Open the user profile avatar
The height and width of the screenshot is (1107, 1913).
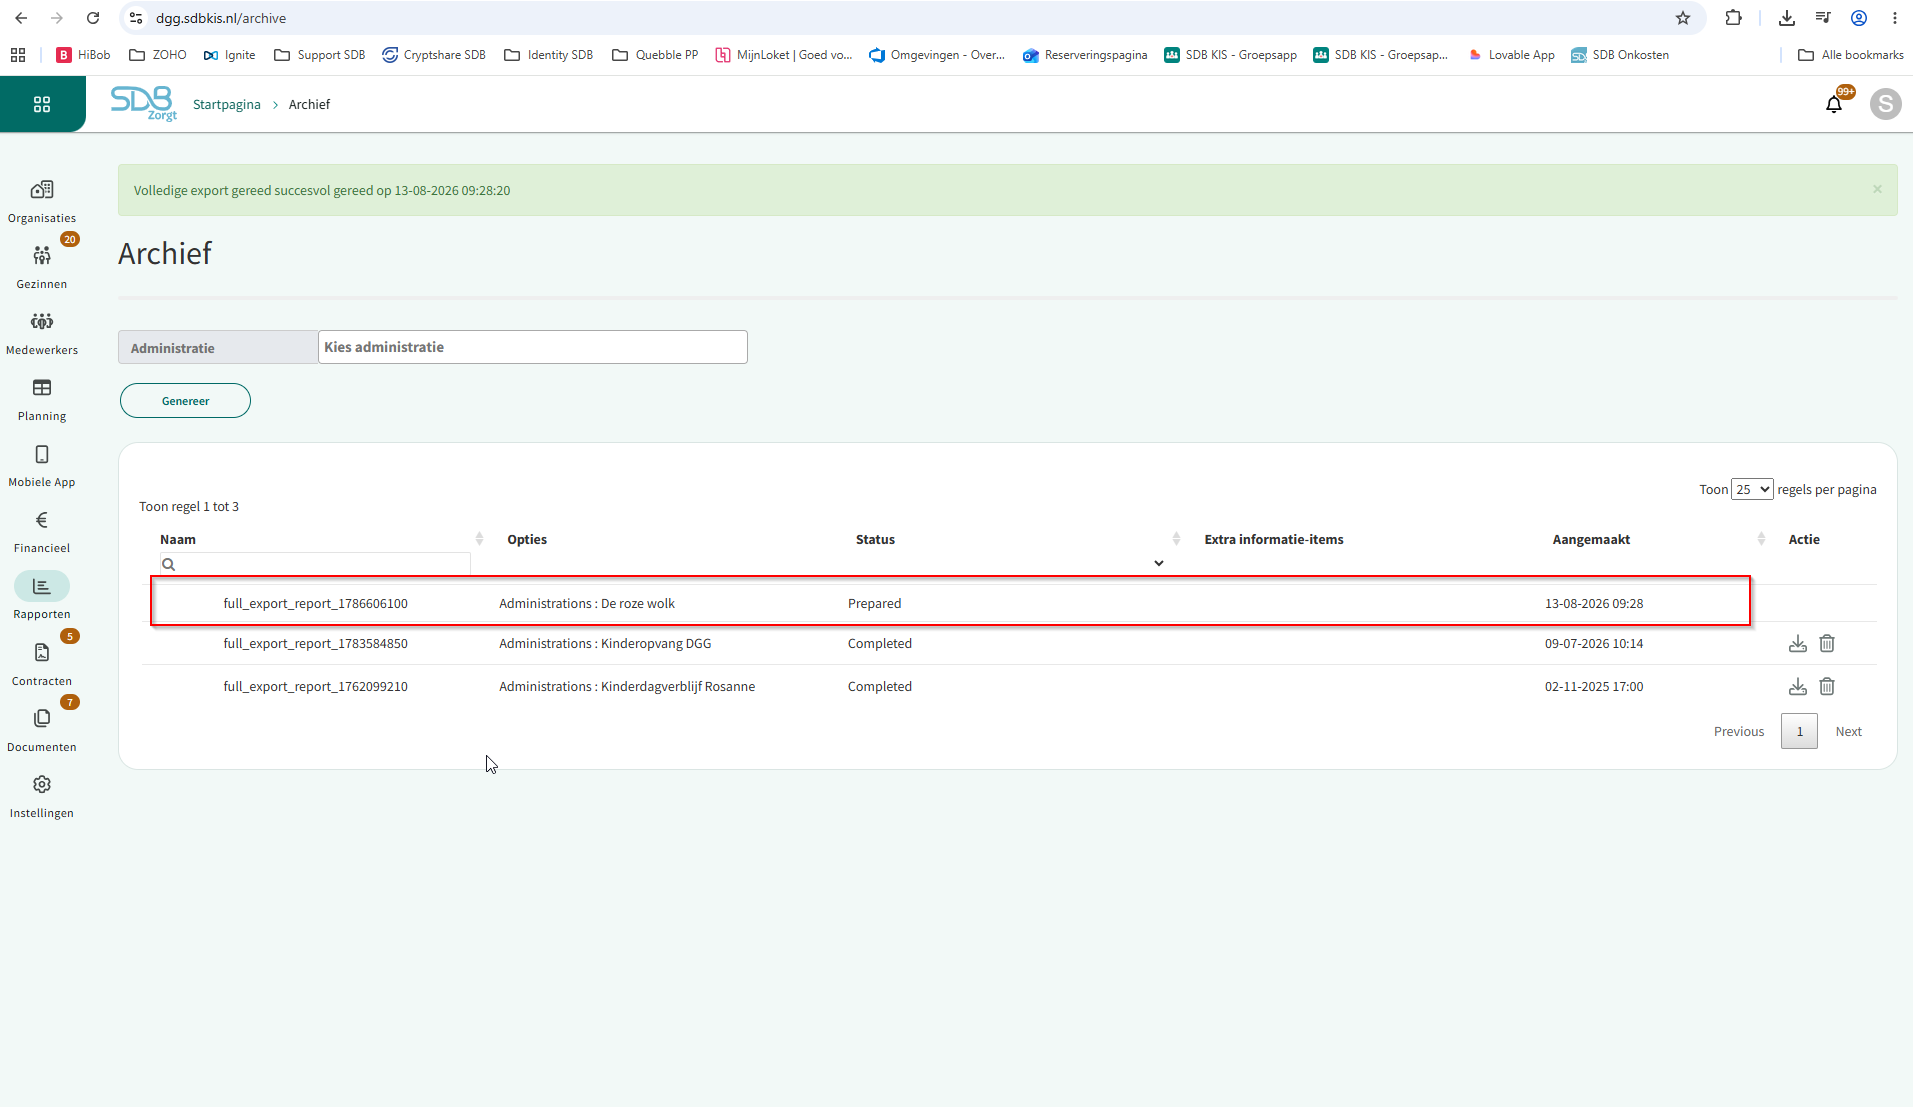1885,104
